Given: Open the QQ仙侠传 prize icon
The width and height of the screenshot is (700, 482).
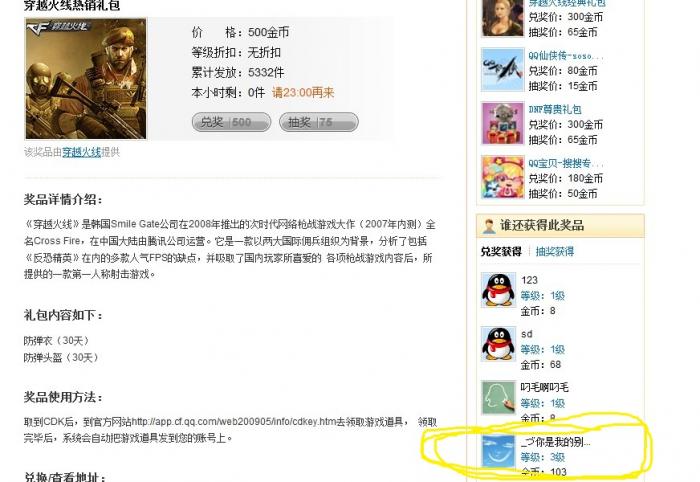Looking at the screenshot, I should coord(503,70).
